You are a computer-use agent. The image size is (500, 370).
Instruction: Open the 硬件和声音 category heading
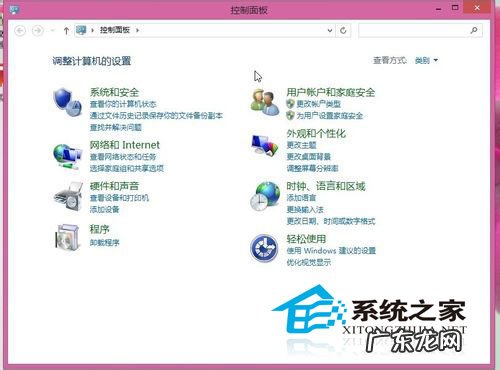pos(114,186)
